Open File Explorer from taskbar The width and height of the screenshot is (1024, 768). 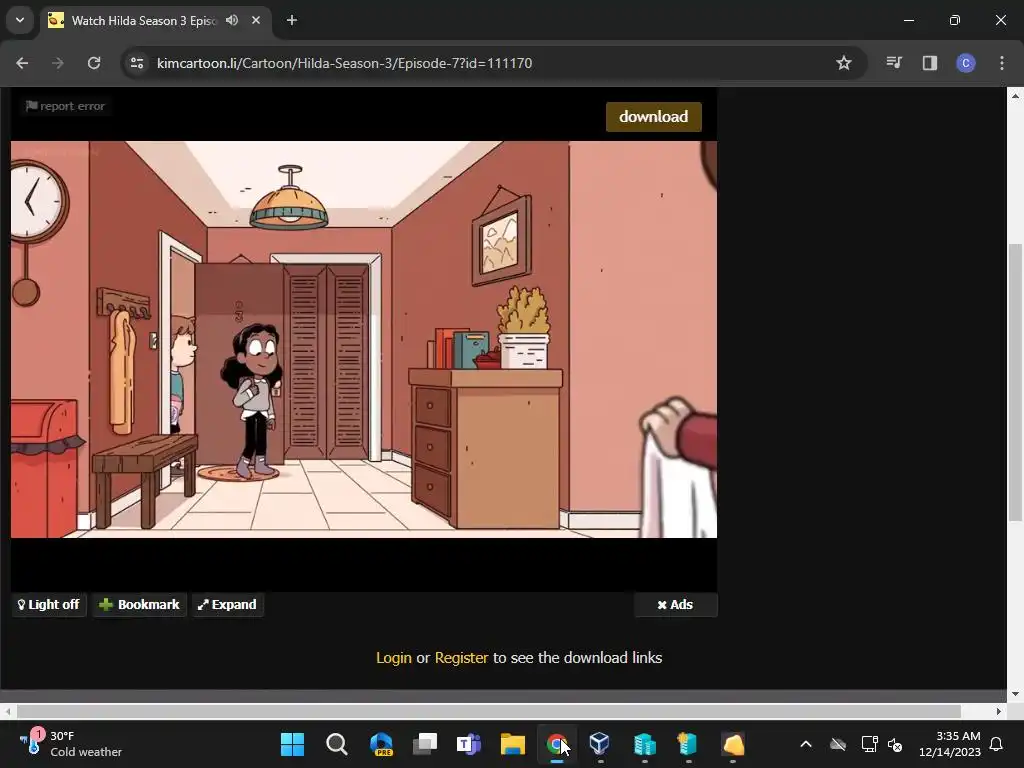click(x=513, y=744)
